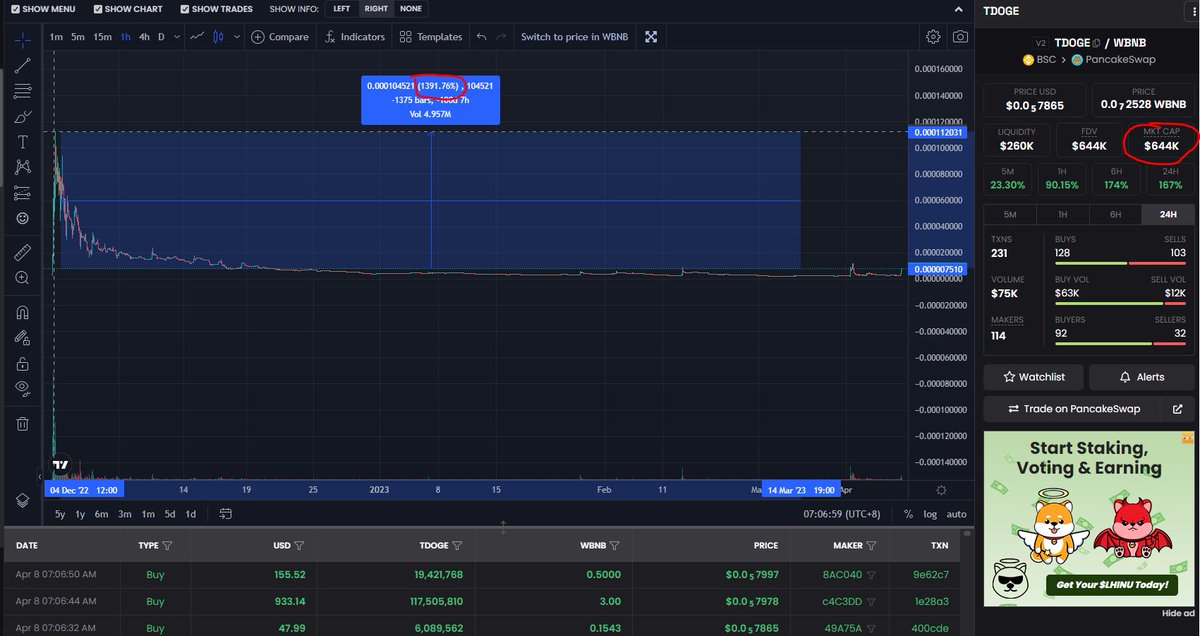Toggle log scale on price axis
Image resolution: width=1200 pixels, height=636 pixels.
[930, 514]
